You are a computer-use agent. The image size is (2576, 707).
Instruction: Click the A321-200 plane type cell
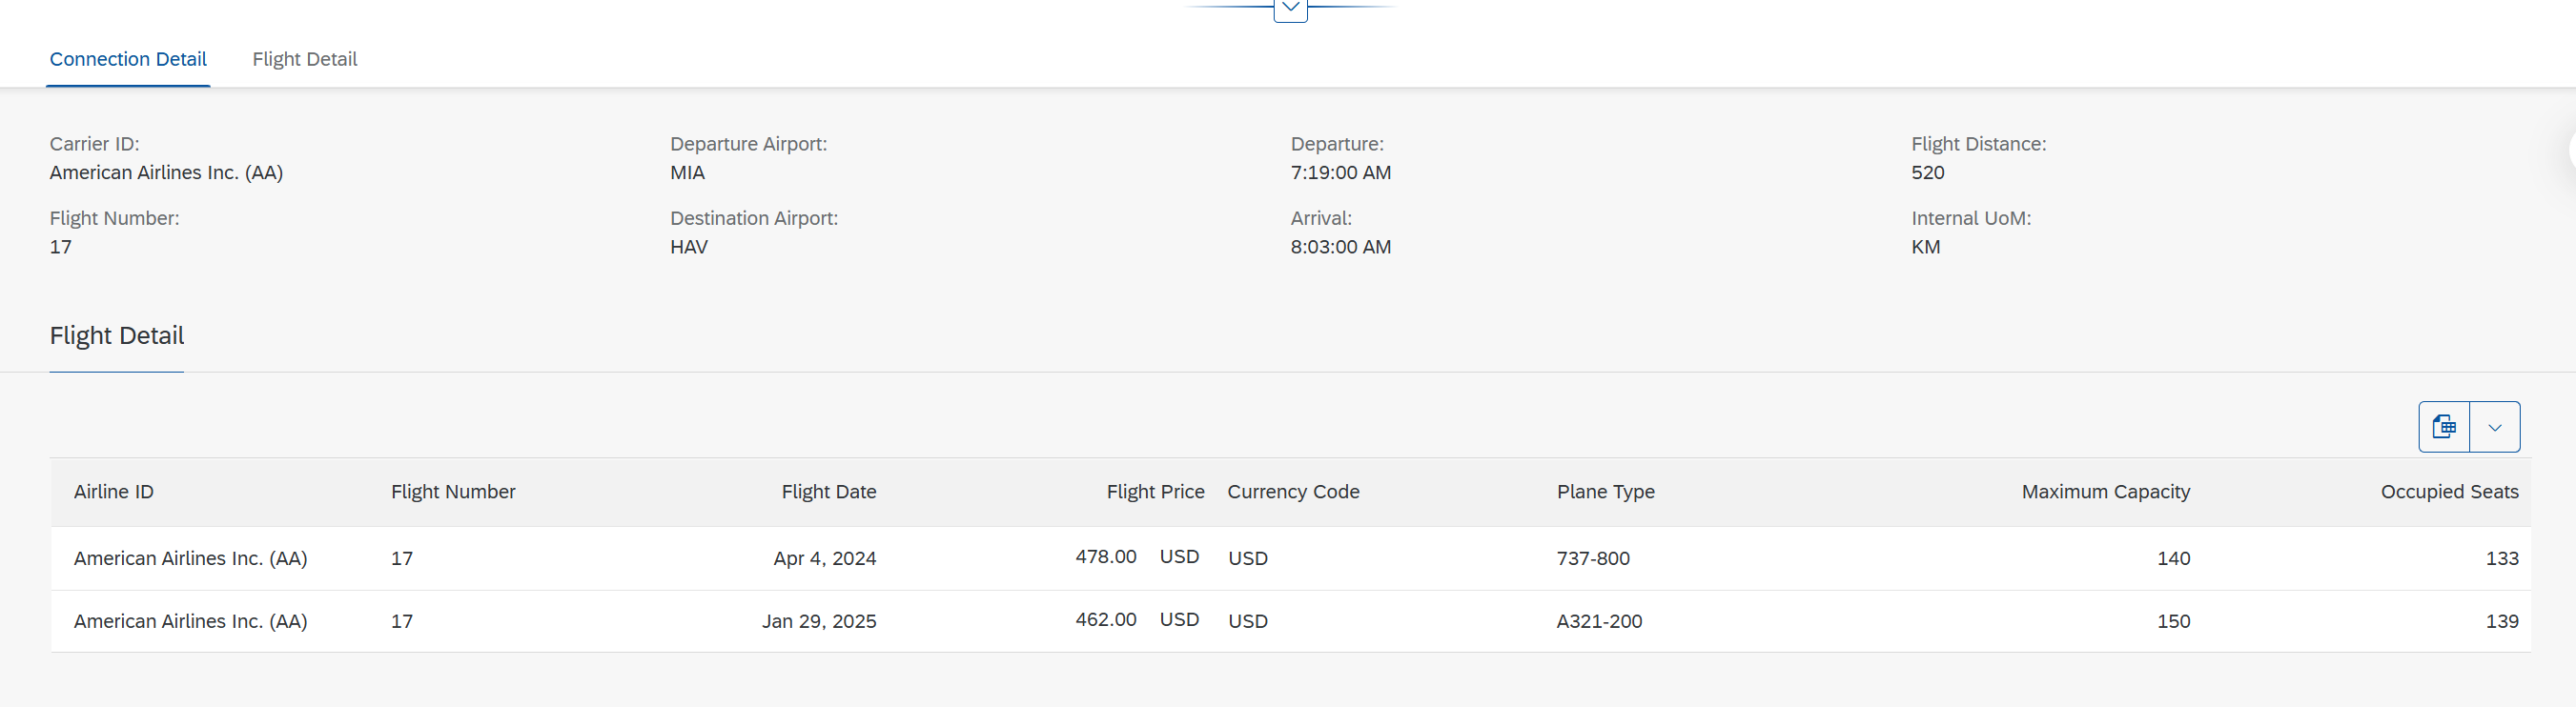click(1599, 621)
